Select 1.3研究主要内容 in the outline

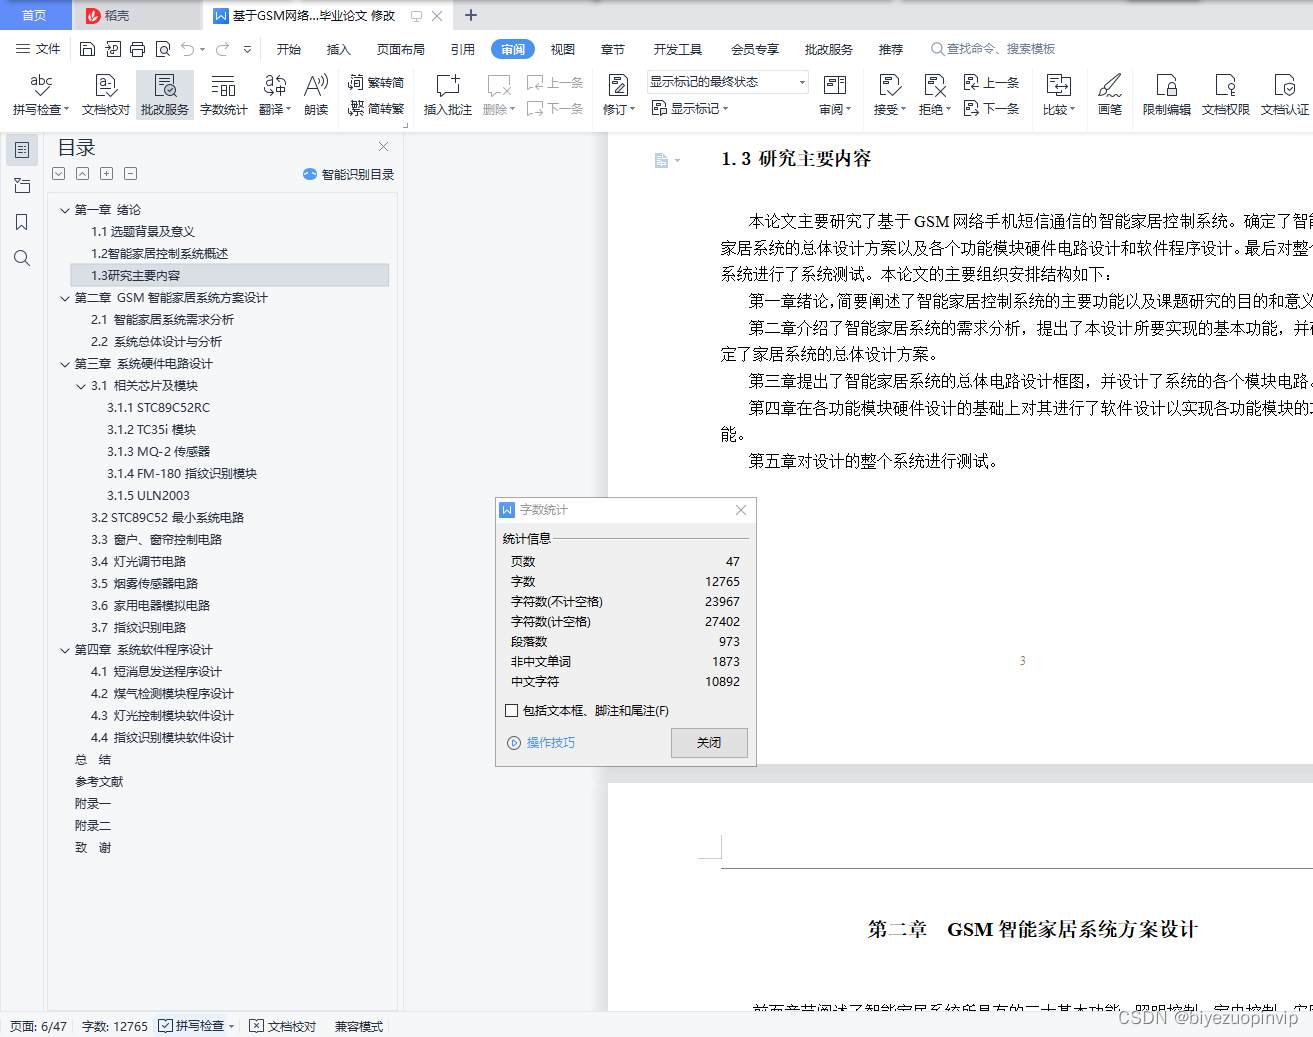pyautogui.click(x=139, y=276)
